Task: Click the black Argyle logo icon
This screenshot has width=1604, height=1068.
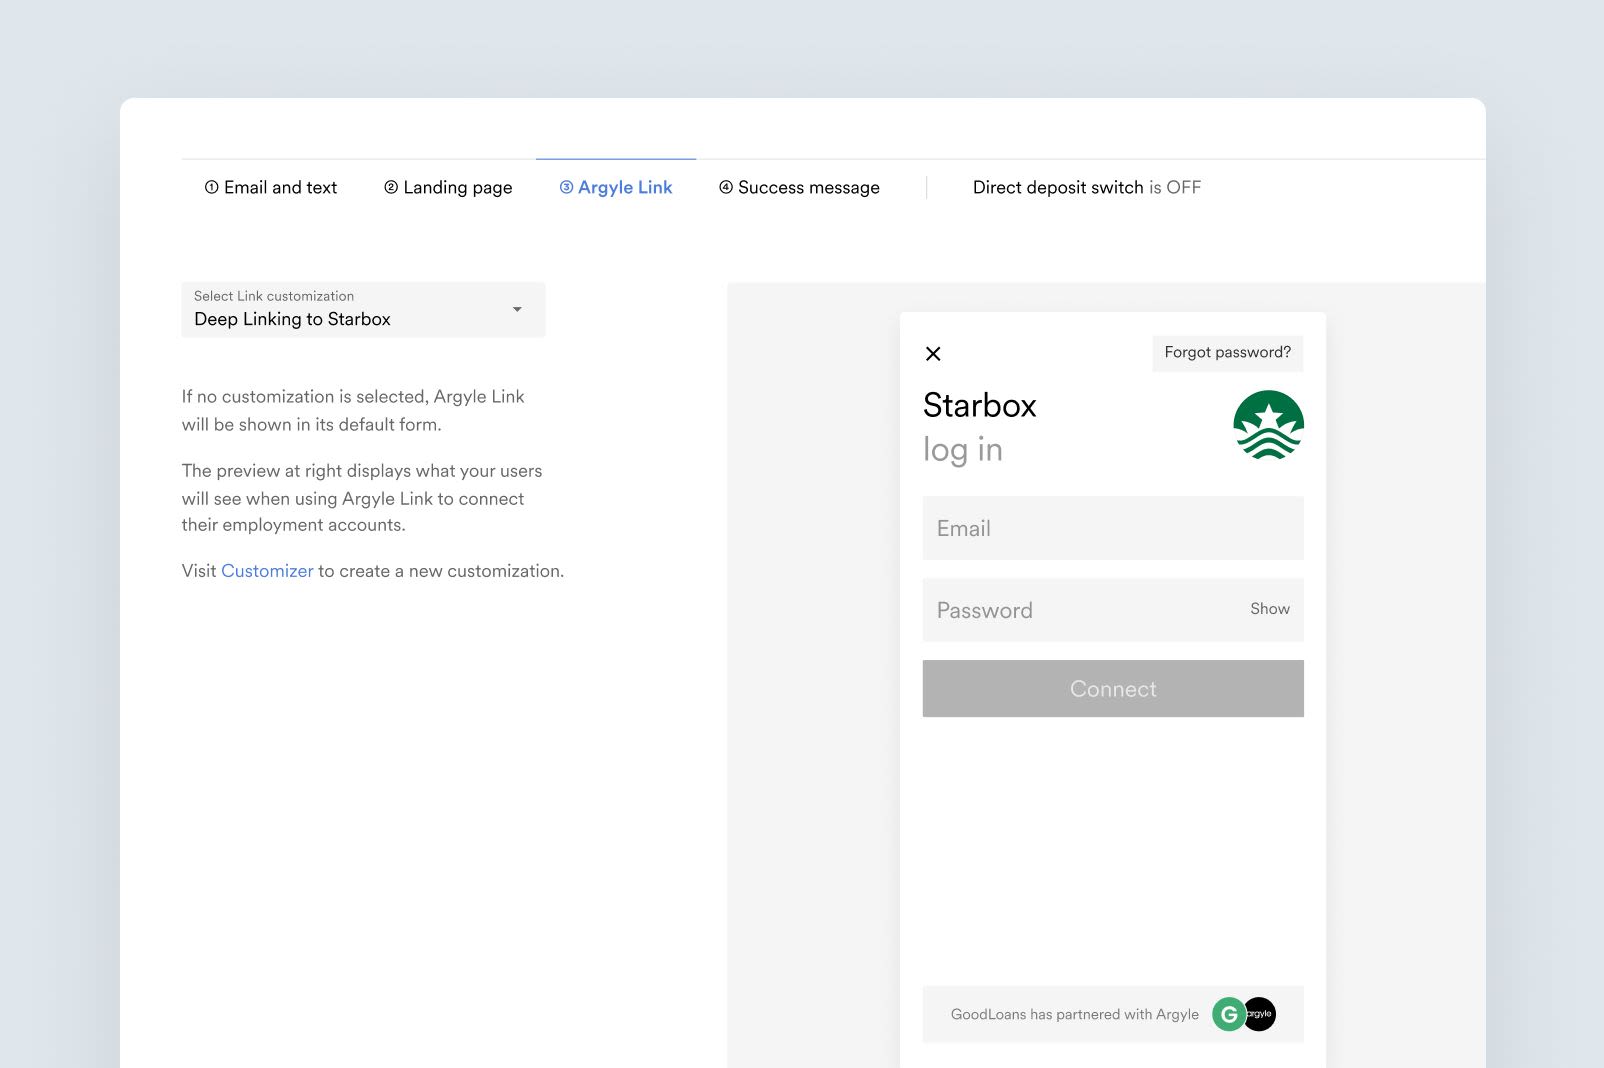Action: pyautogui.click(x=1260, y=1014)
